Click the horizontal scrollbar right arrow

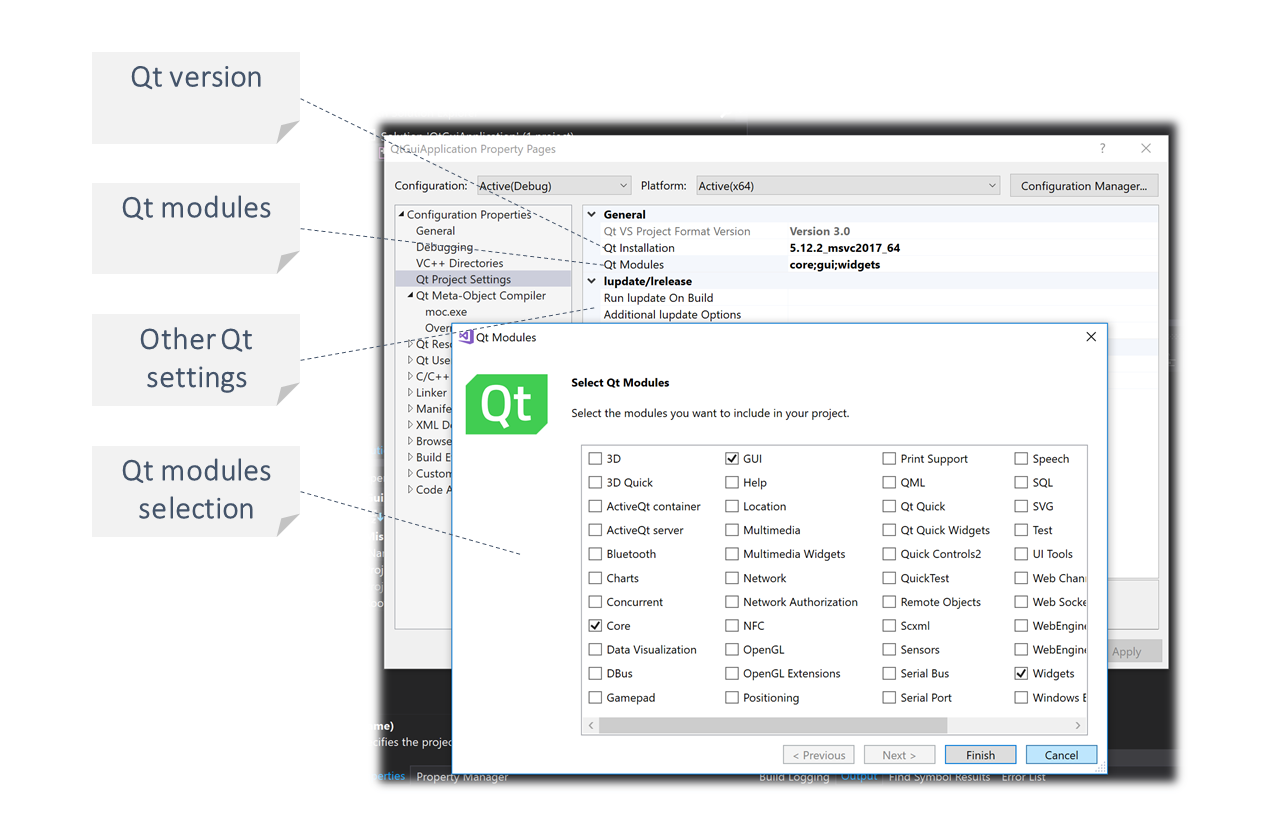tap(1077, 725)
